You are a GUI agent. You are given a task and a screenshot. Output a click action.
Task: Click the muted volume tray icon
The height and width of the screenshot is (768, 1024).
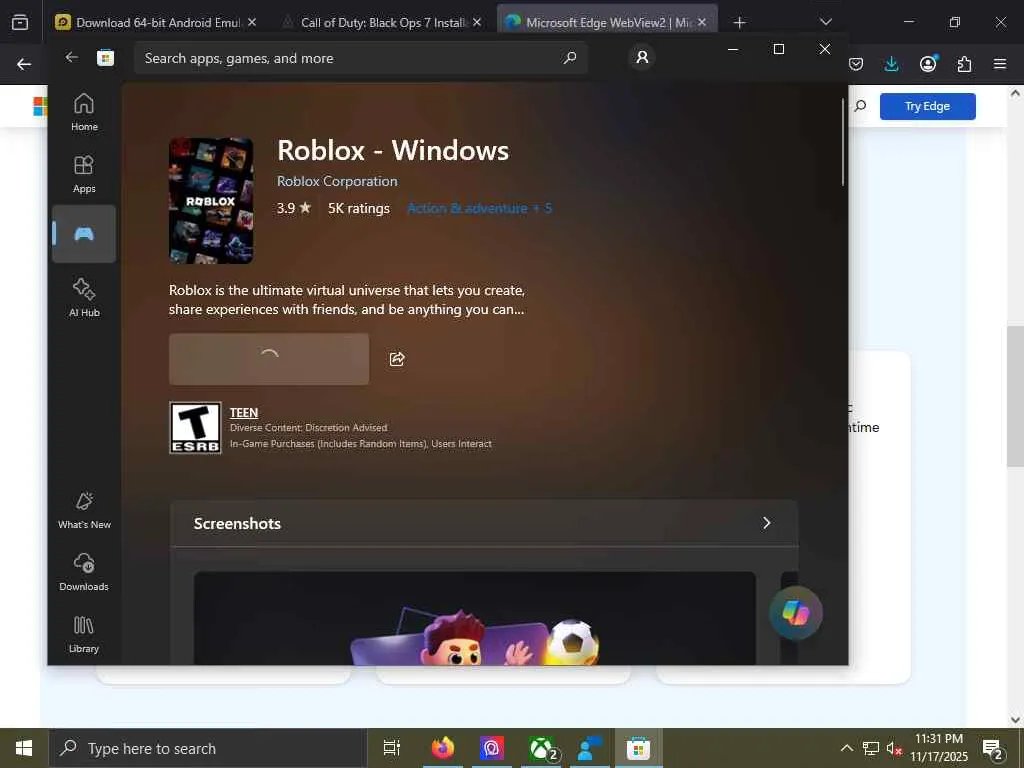[x=894, y=748]
